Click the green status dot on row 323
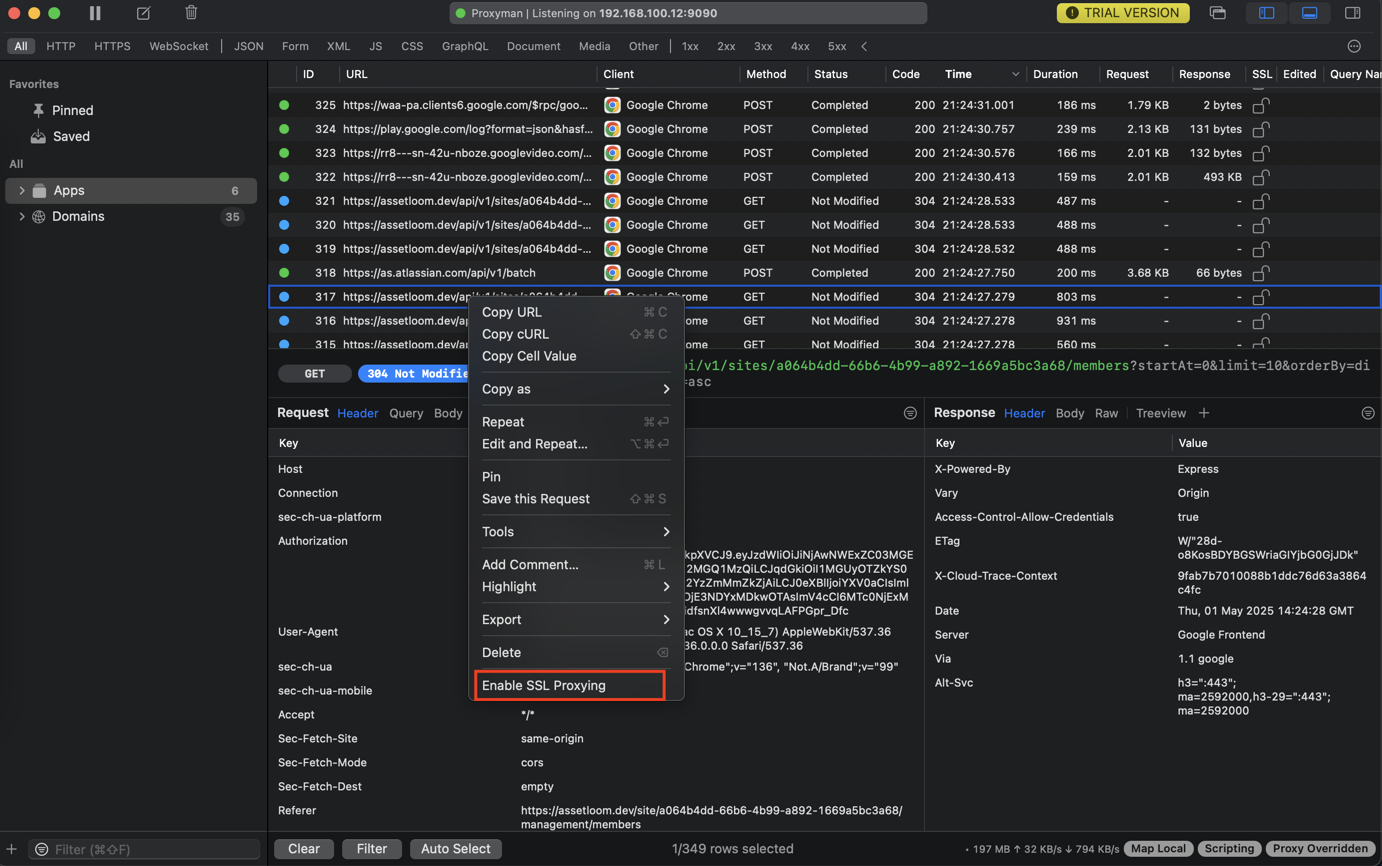The height and width of the screenshot is (866, 1382). 284,153
